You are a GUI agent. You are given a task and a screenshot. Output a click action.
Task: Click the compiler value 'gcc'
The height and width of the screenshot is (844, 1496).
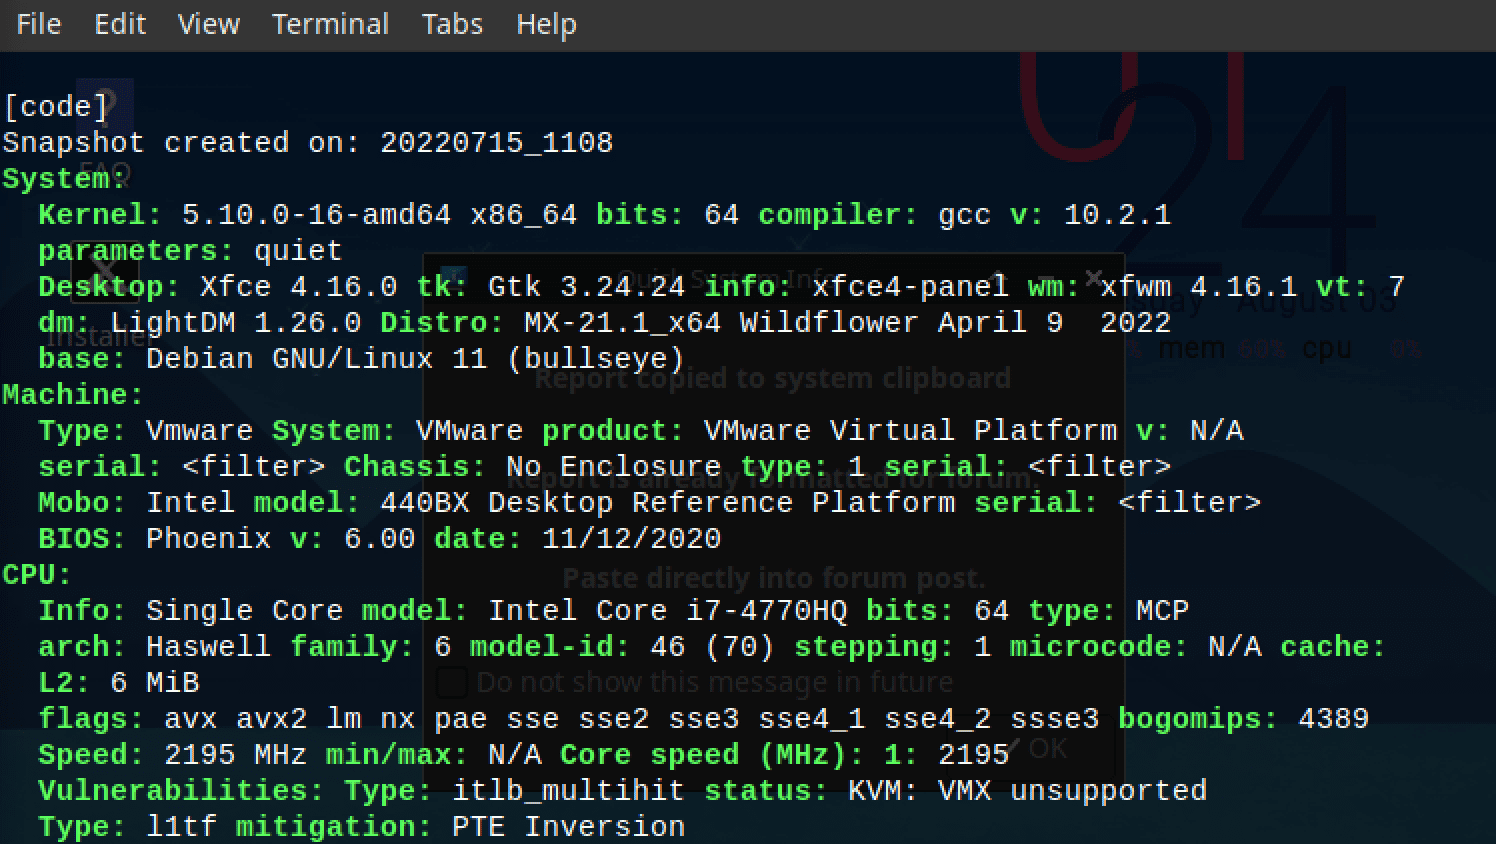965,215
